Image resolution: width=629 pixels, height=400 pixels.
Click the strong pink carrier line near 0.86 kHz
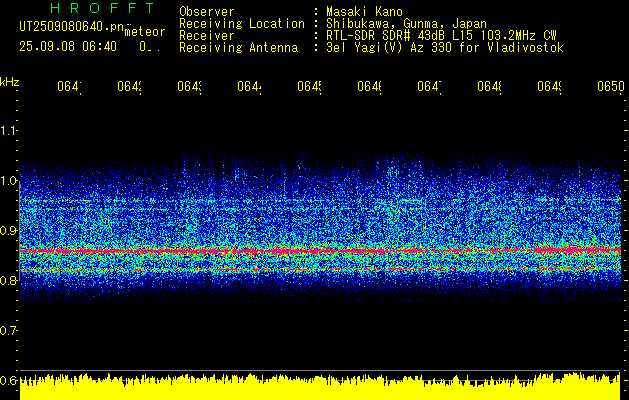tap(321, 251)
